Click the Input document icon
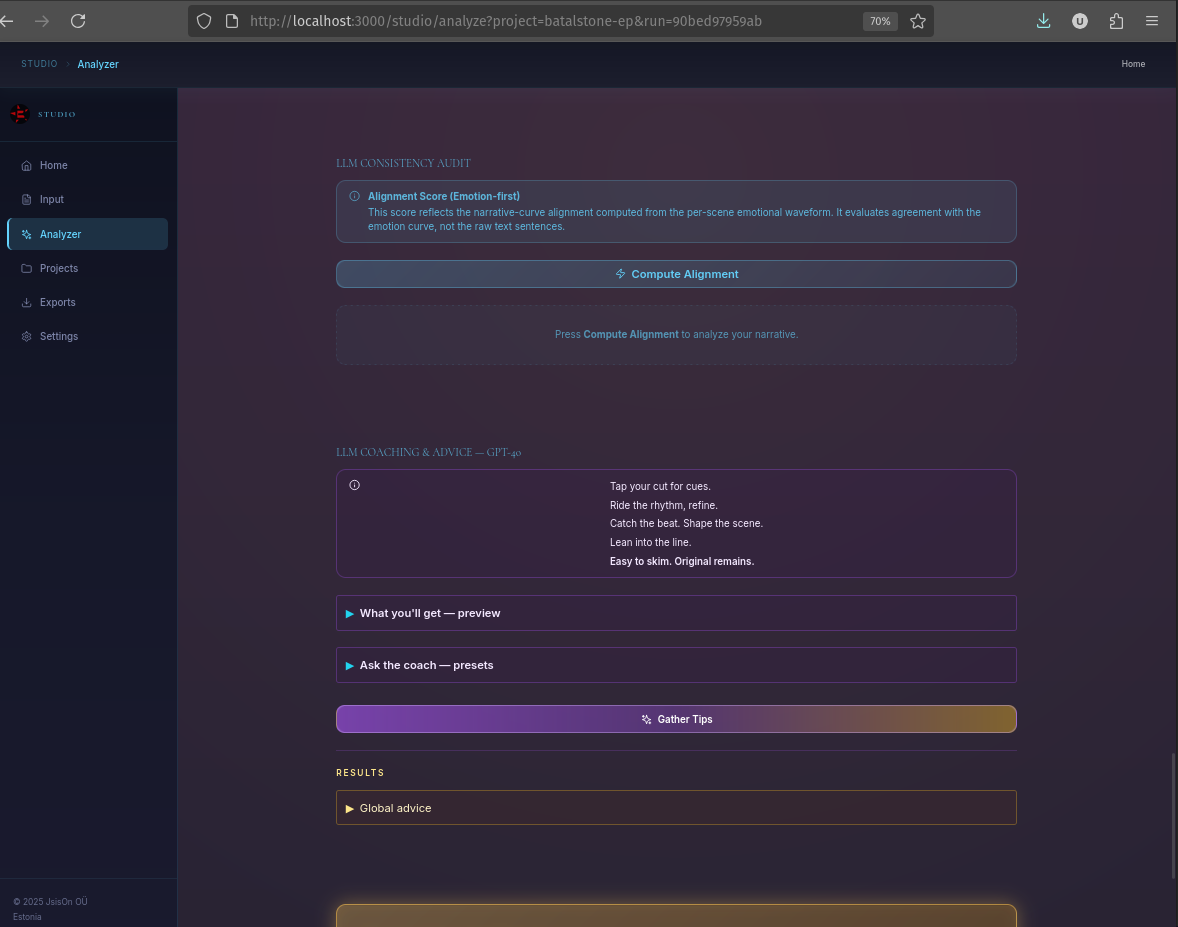The height and width of the screenshot is (927, 1178). 26,199
